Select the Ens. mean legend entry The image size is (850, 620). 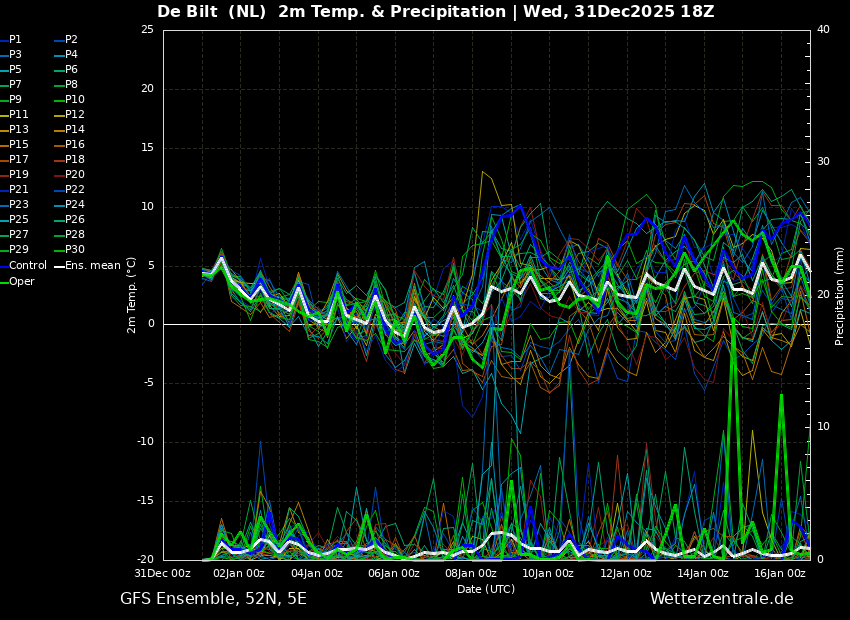click(x=88, y=266)
